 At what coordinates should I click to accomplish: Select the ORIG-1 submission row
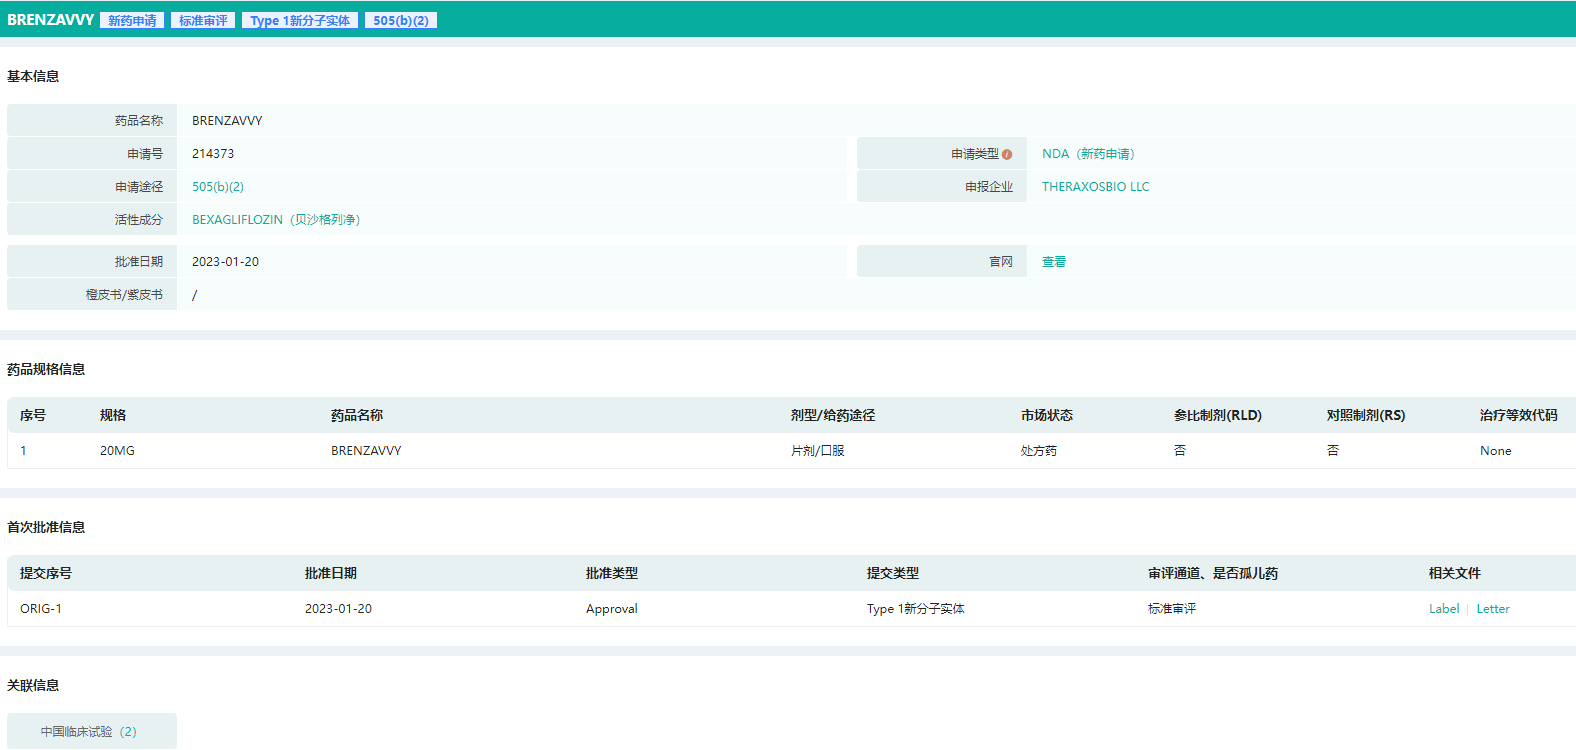tap(41, 609)
